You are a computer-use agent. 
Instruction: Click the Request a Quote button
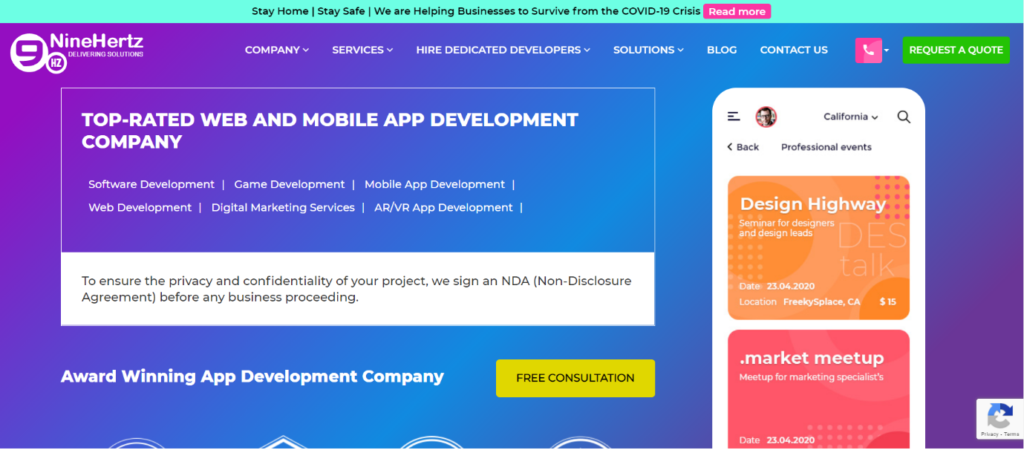click(955, 50)
